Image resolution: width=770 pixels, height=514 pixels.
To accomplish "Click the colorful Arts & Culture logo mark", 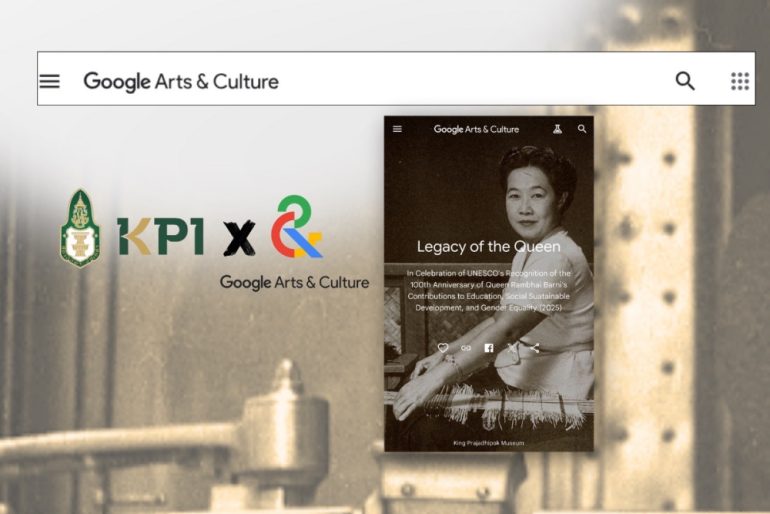I will click(x=296, y=228).
